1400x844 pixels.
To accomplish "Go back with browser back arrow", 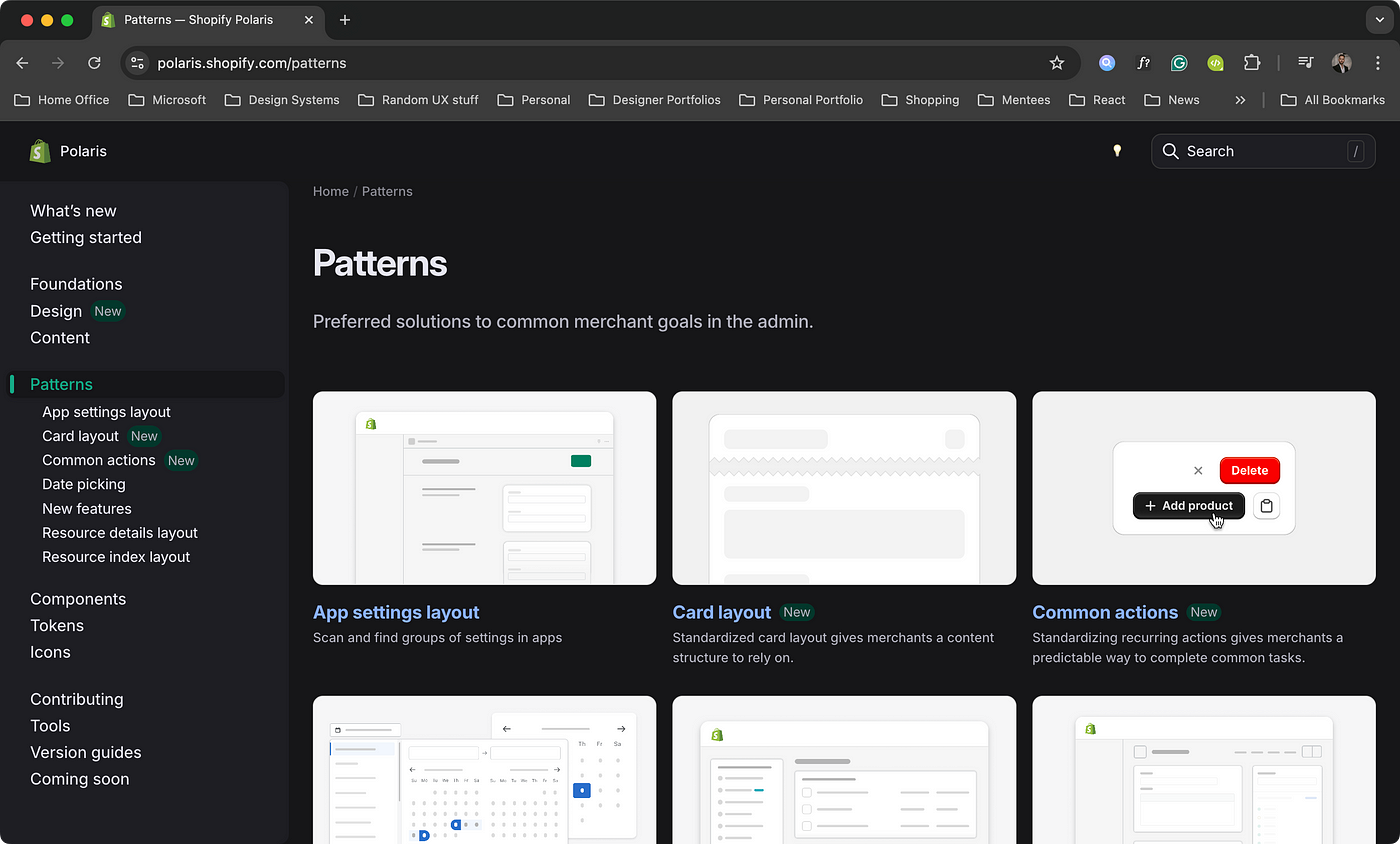I will [23, 62].
